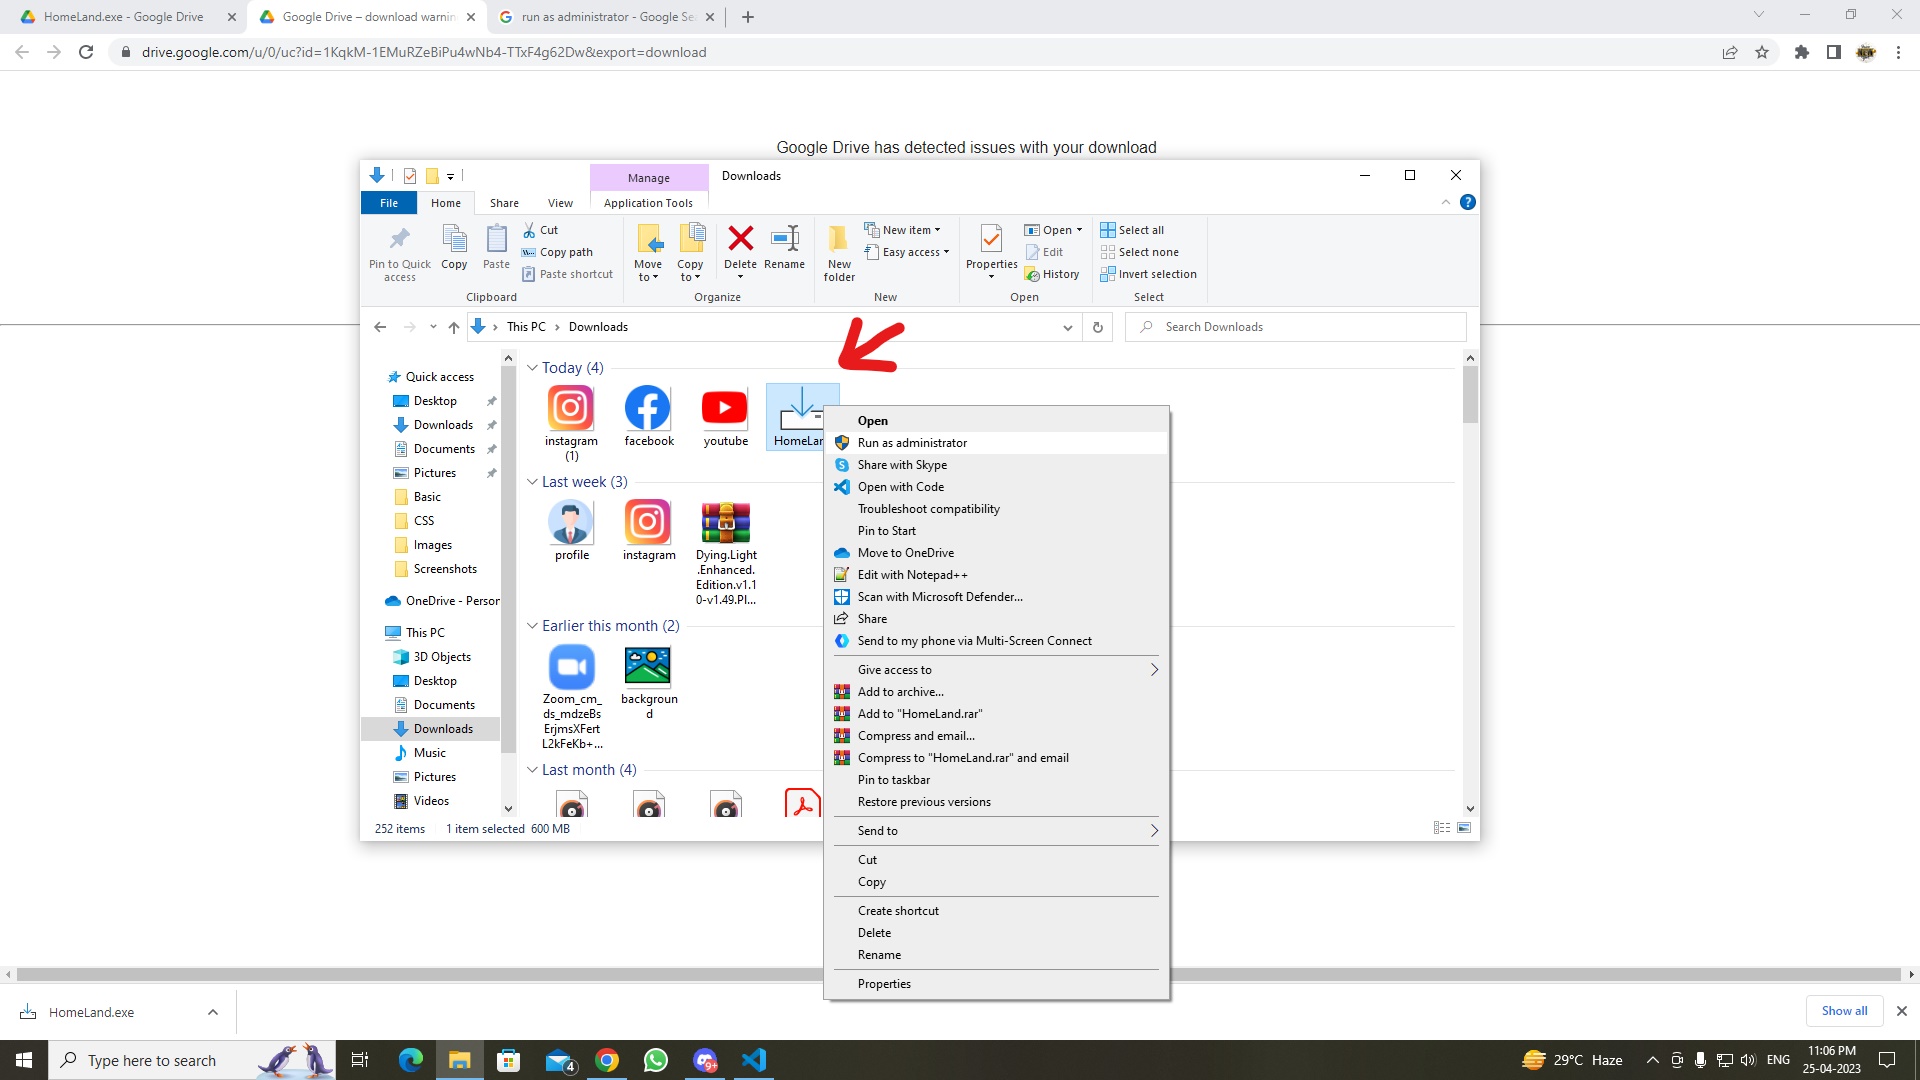
Task: Open Quick access in navigation pane
Action: 439,377
